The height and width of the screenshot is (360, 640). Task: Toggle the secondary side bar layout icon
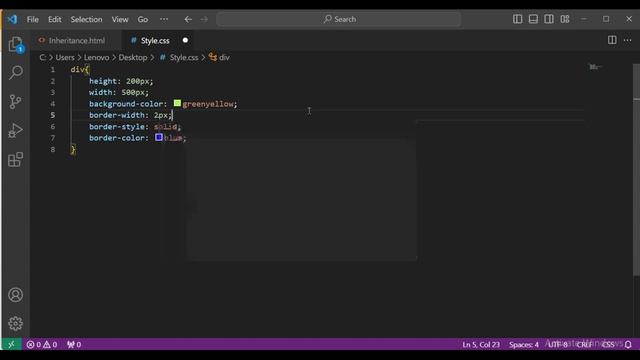point(549,19)
